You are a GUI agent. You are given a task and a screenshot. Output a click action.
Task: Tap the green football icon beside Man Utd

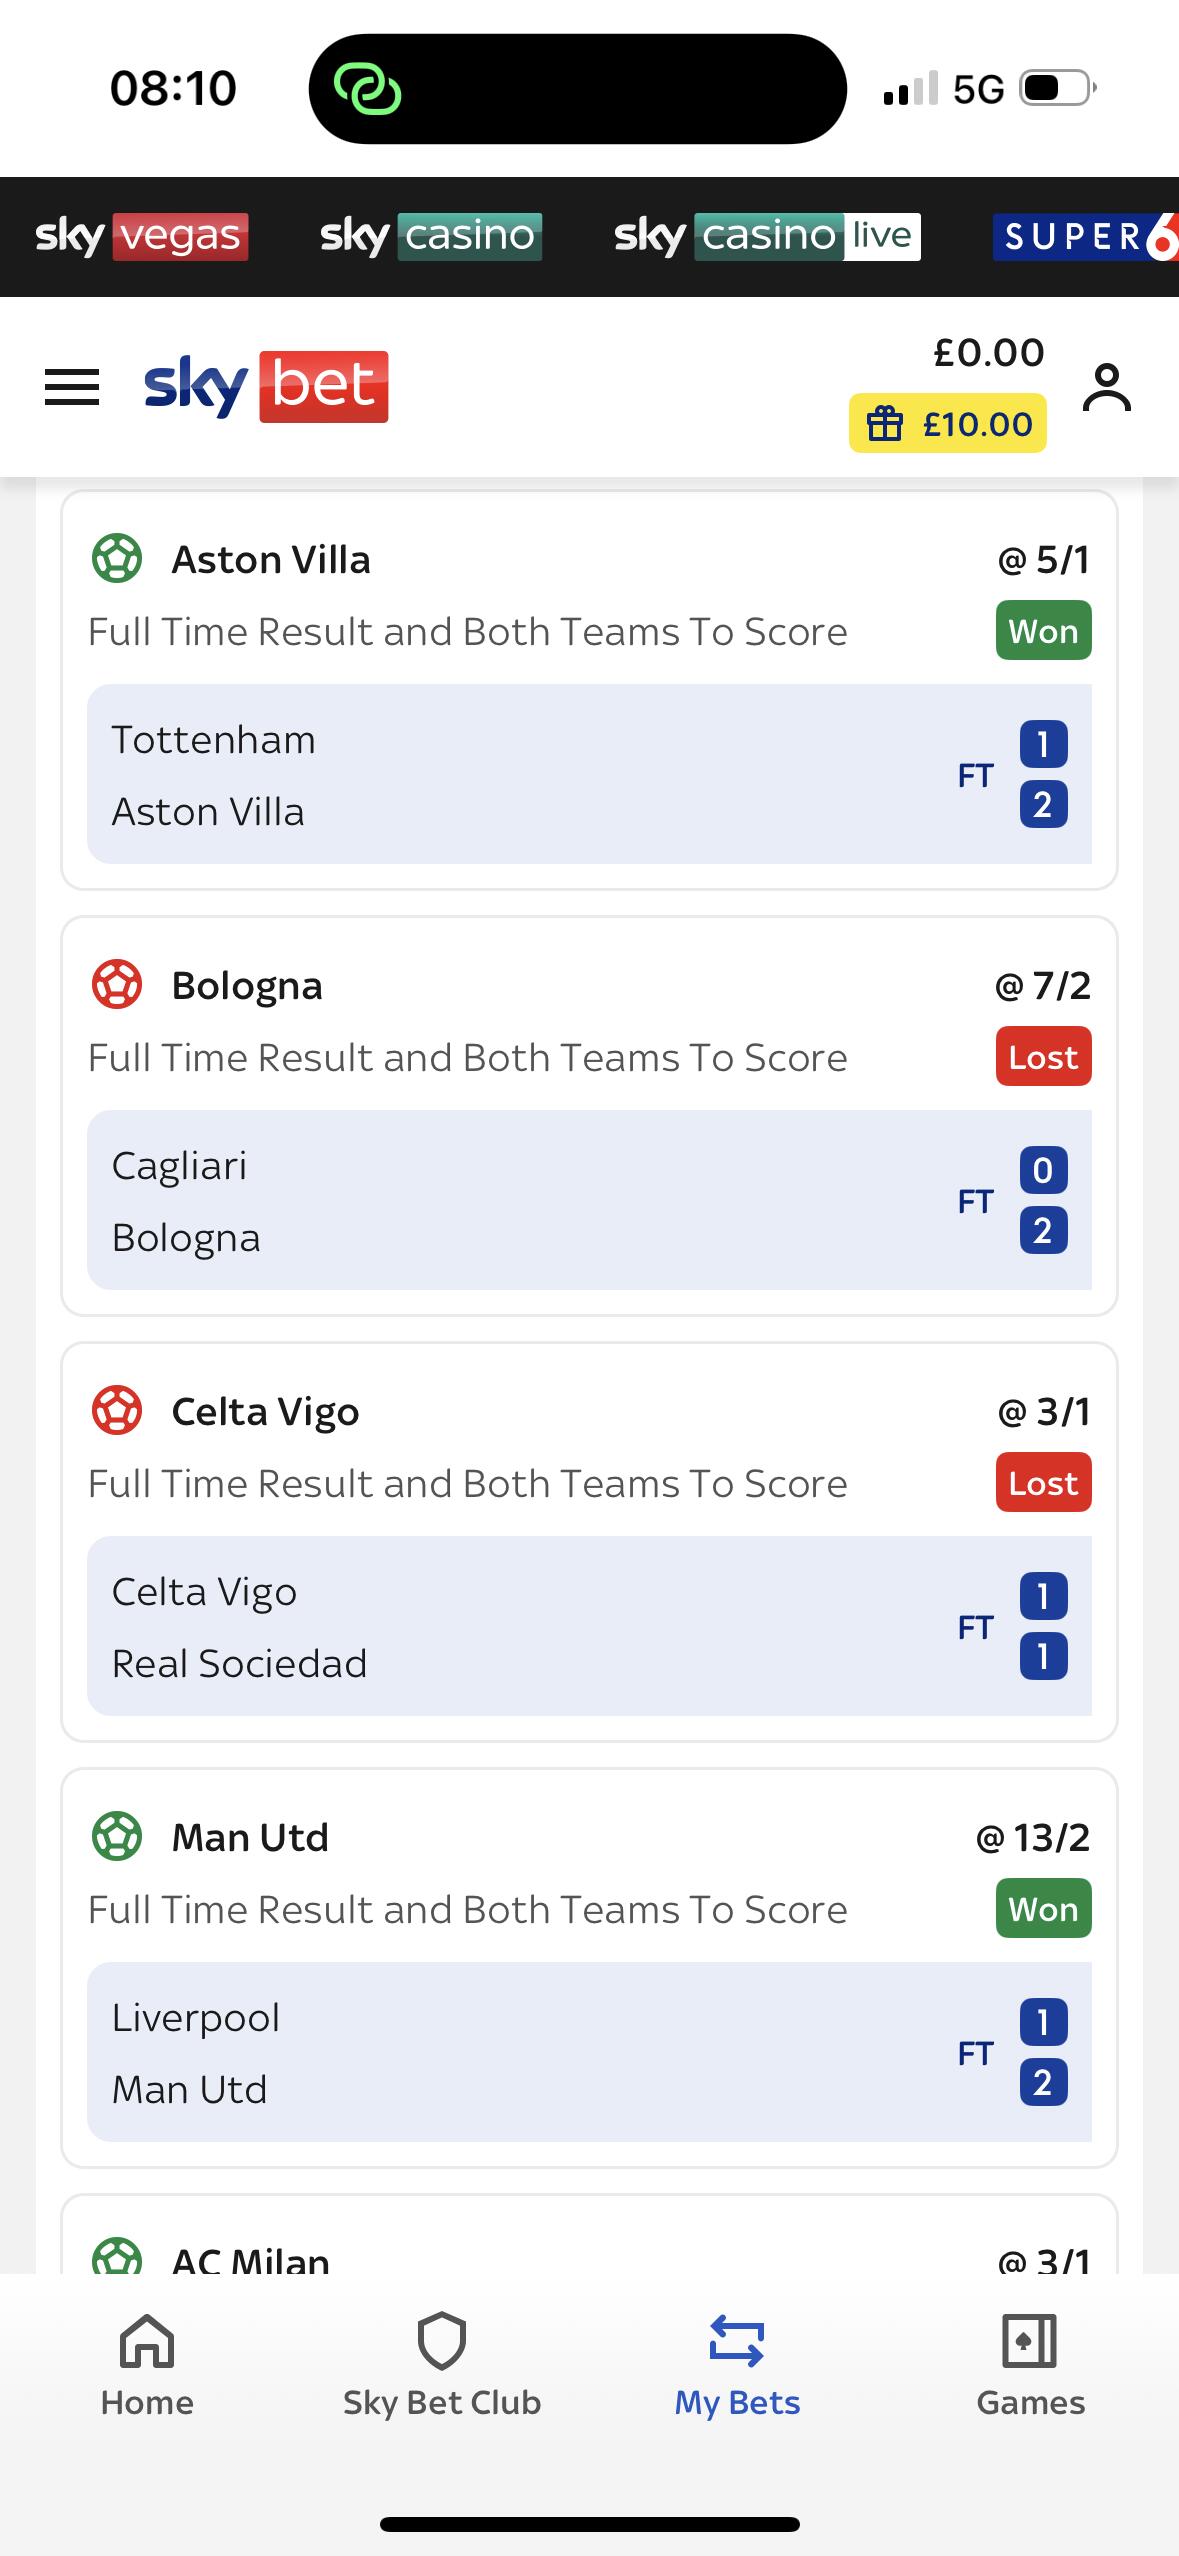[x=117, y=1837]
